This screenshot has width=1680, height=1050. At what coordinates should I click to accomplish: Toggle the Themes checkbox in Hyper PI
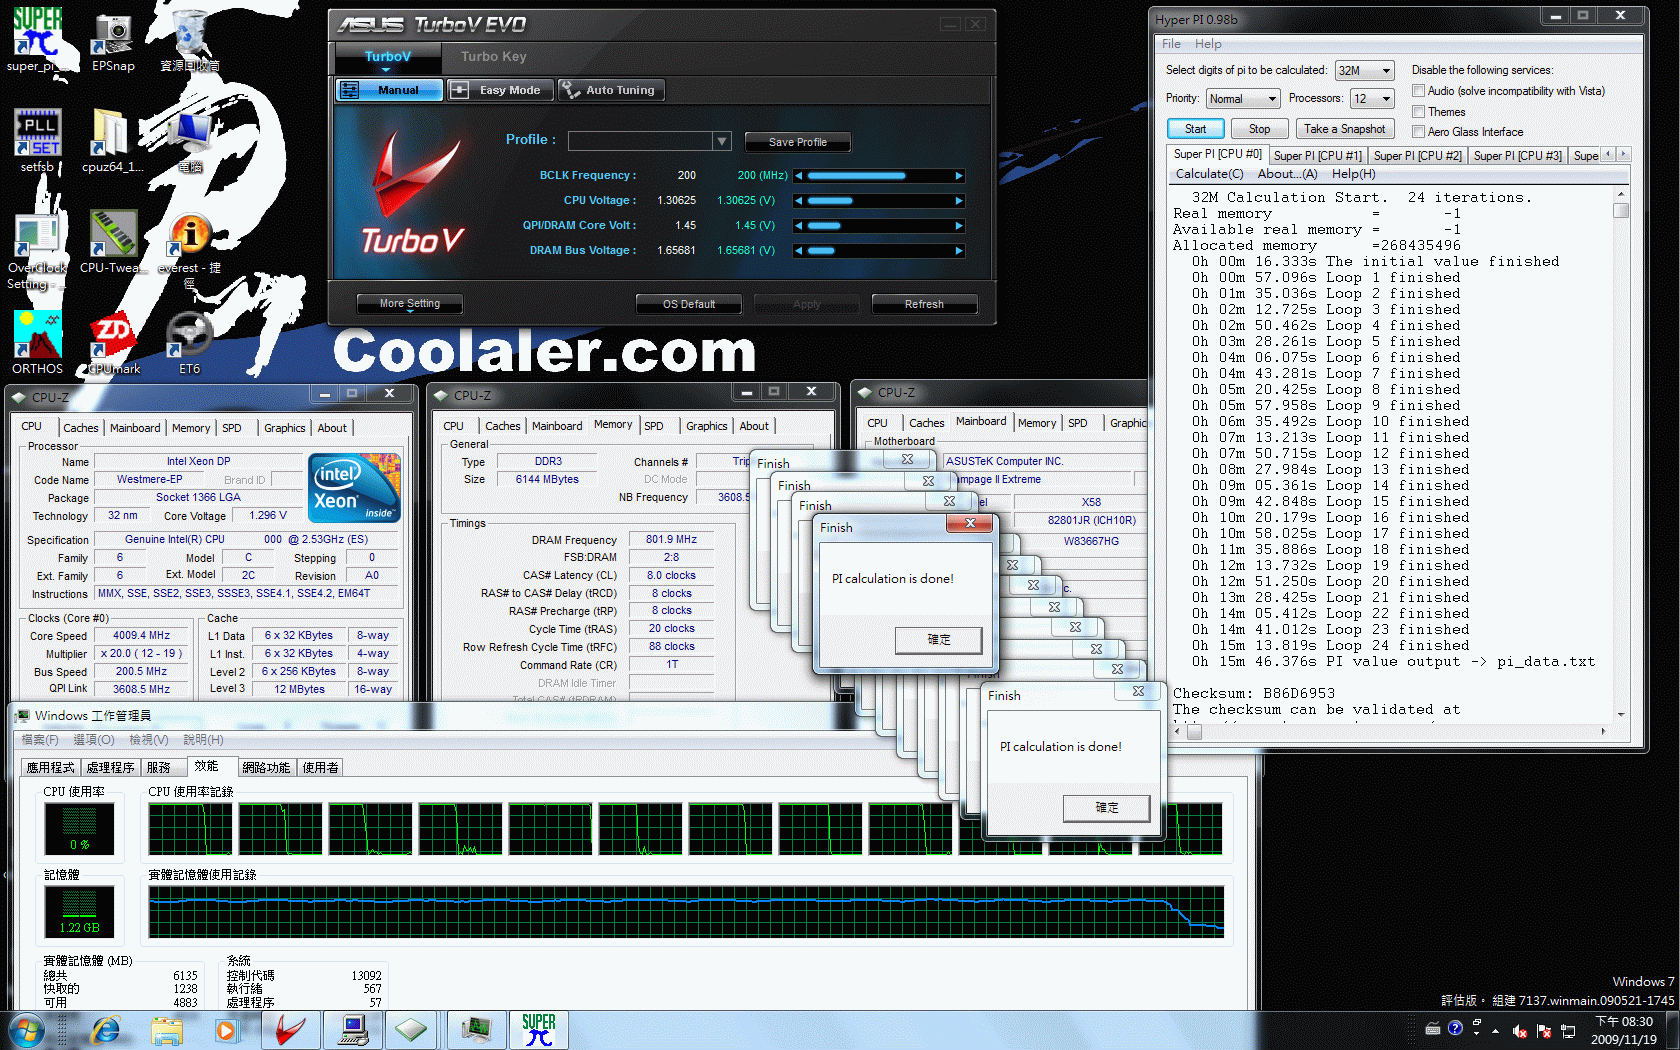[x=1418, y=112]
